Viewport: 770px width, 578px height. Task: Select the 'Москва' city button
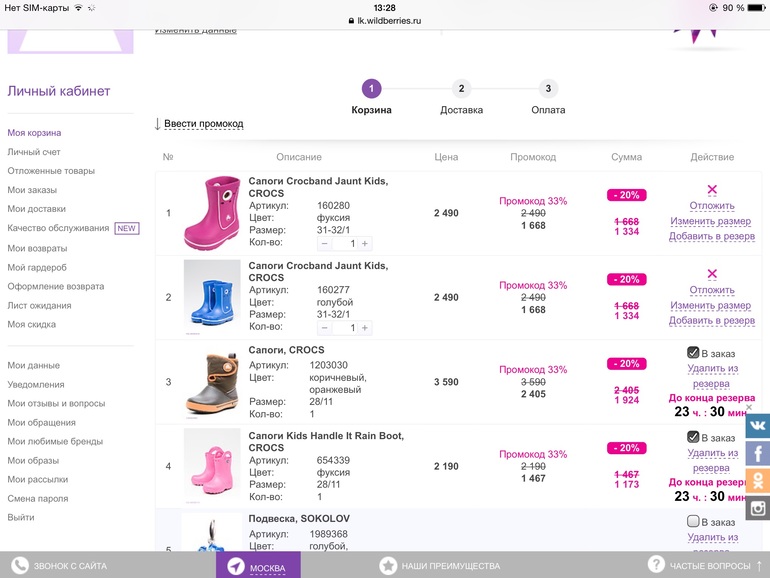point(258,566)
